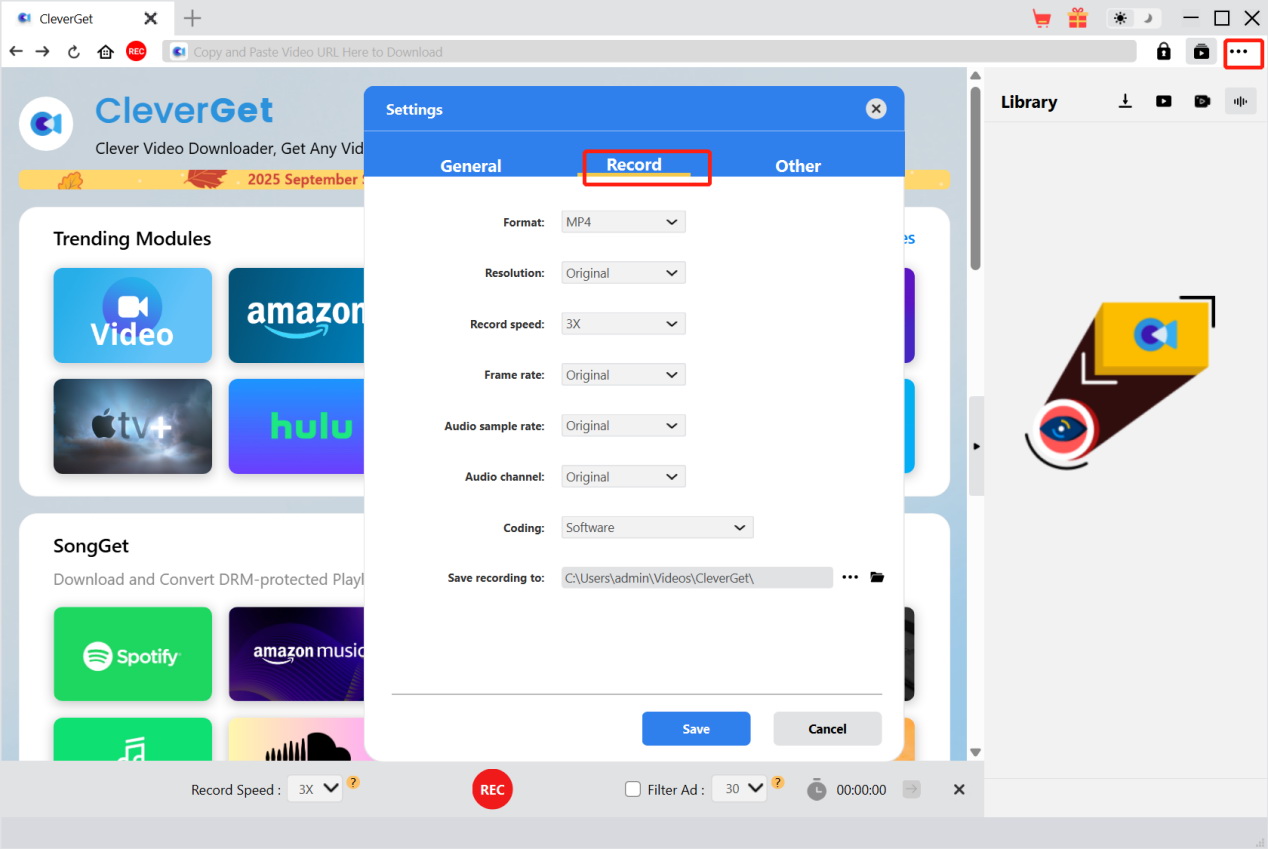This screenshot has width=1268, height=849.
Task: Open the gift box icon
Action: click(1077, 18)
